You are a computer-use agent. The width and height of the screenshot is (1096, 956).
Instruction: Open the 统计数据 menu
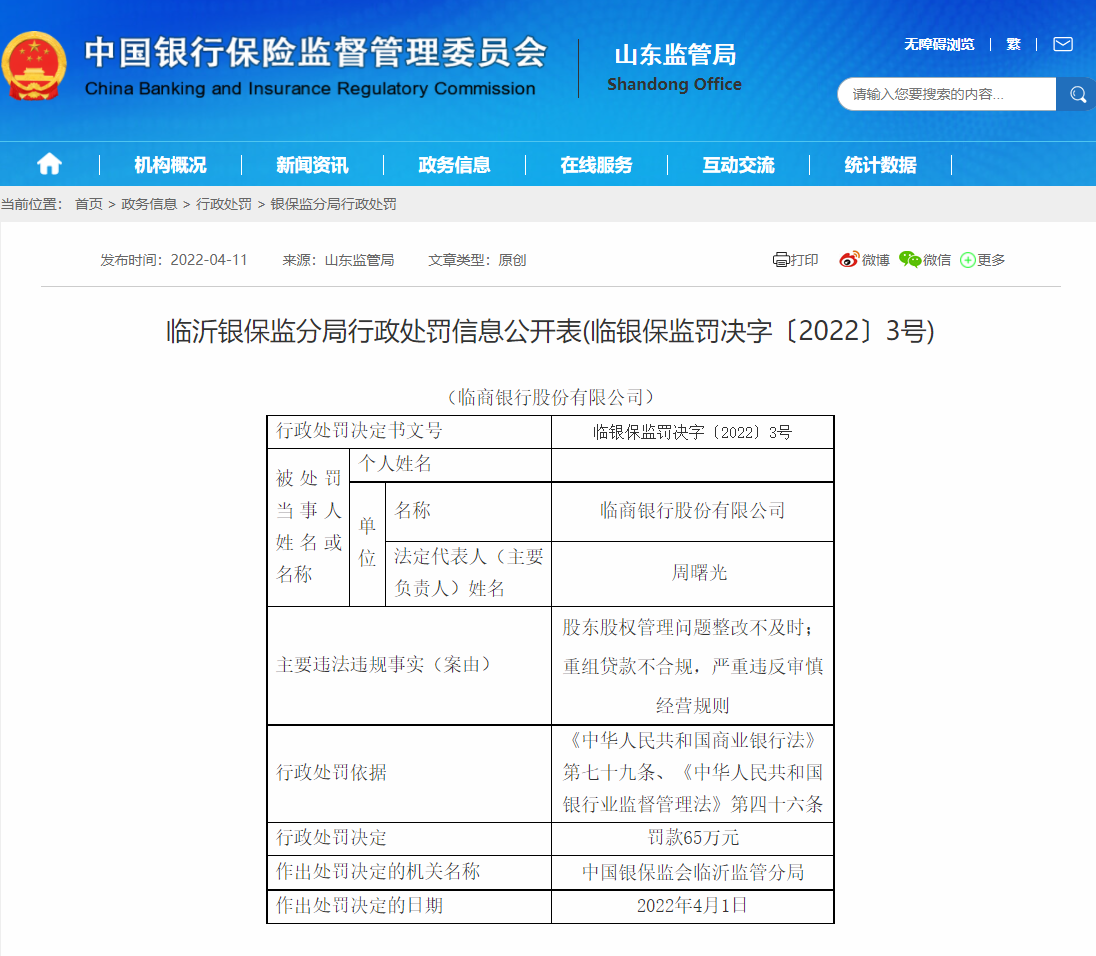[x=878, y=164]
